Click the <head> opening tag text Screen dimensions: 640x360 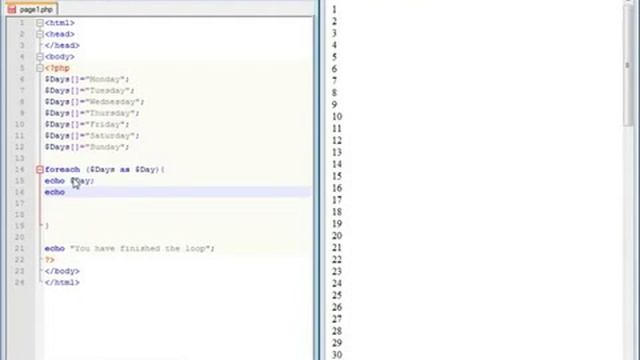(x=60, y=34)
